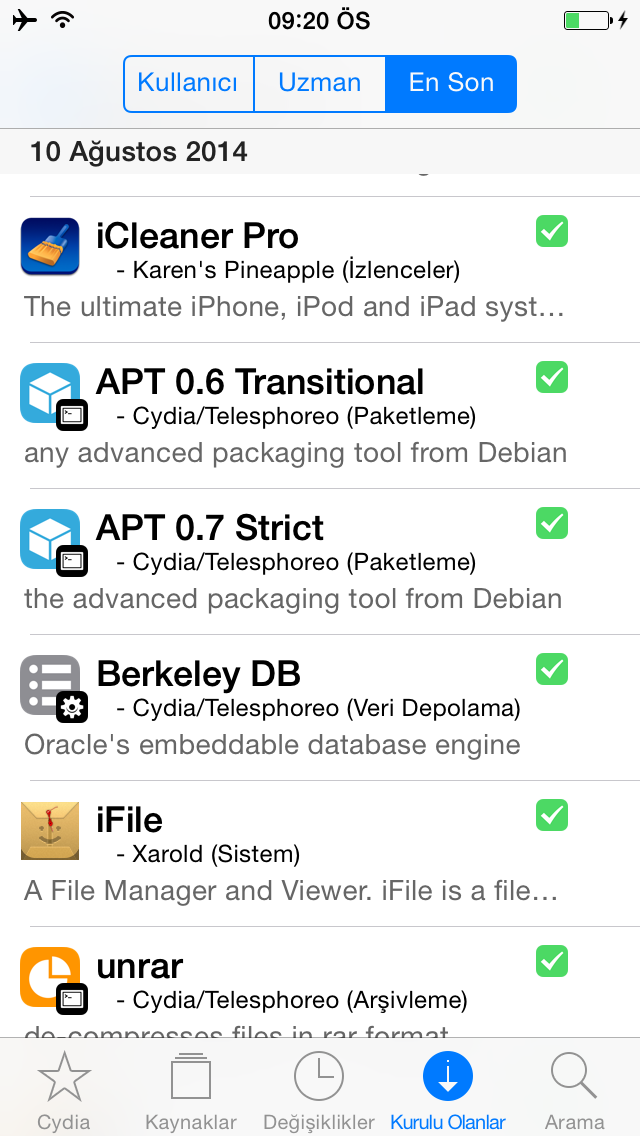Viewport: 640px width, 1136px height.
Task: Select the Kurulu Olanlar tab
Action: [x=447, y=1091]
